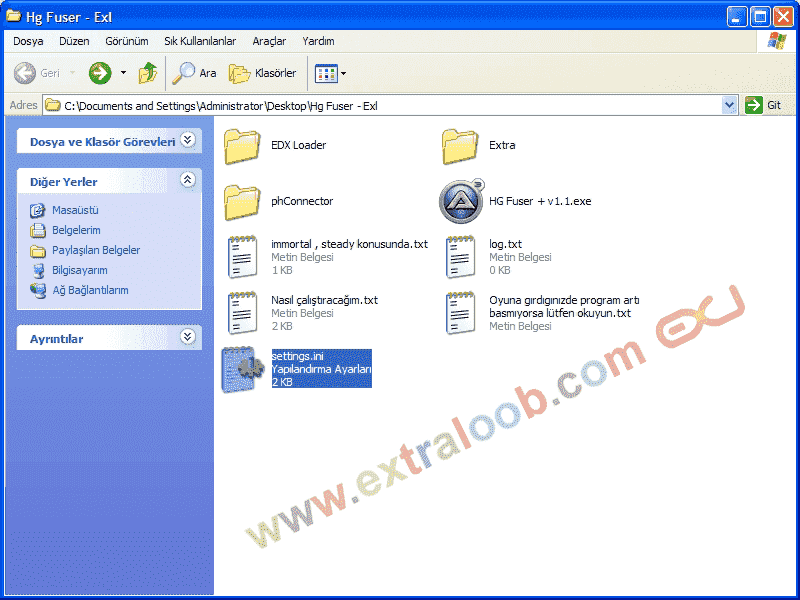The height and width of the screenshot is (600, 800).
Task: Click the settings.ini file name
Action: click(x=297, y=356)
